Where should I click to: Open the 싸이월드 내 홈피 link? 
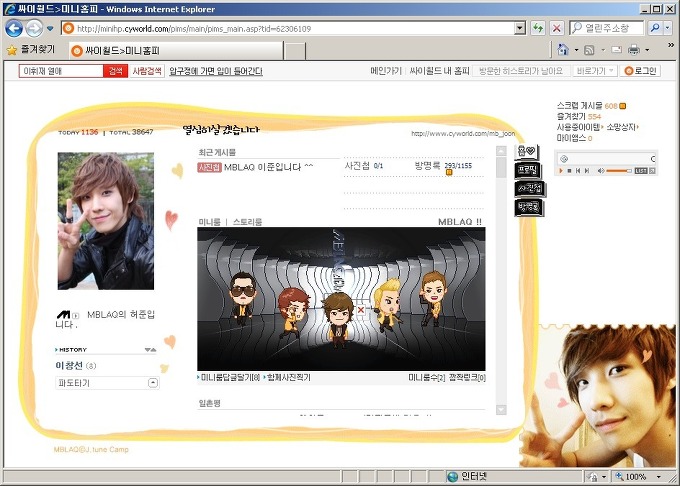tap(439, 71)
